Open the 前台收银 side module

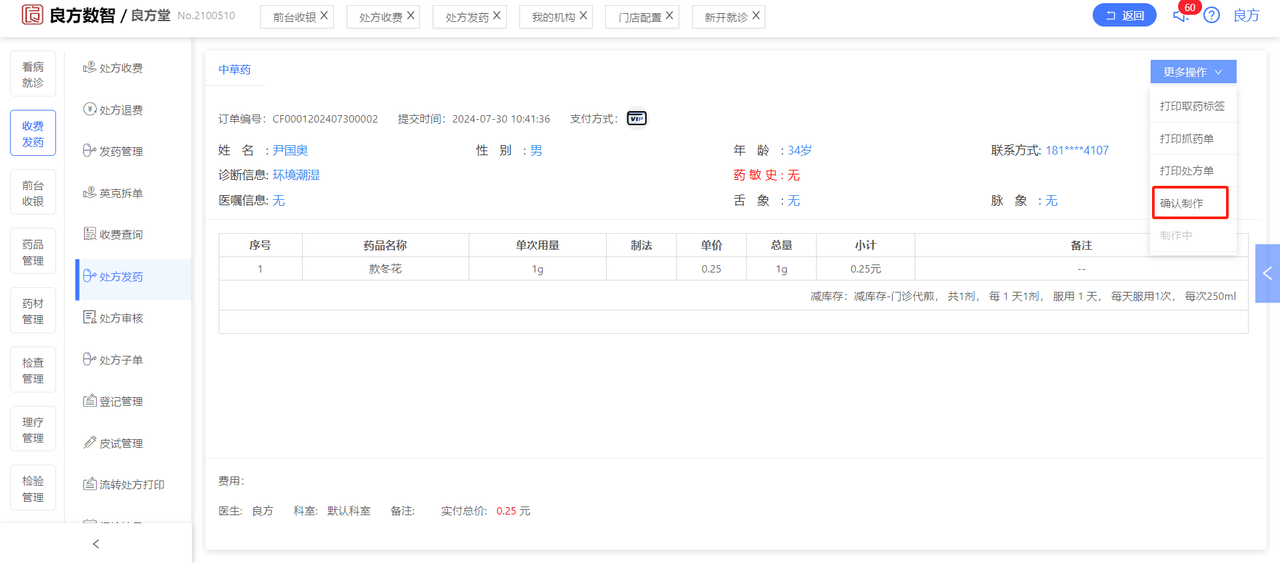coord(33,193)
